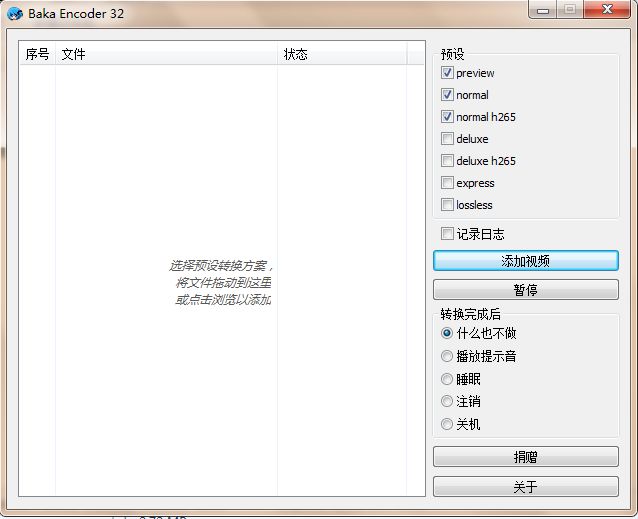
Task: Minimize the Baka Encoder window
Action: (543, 10)
